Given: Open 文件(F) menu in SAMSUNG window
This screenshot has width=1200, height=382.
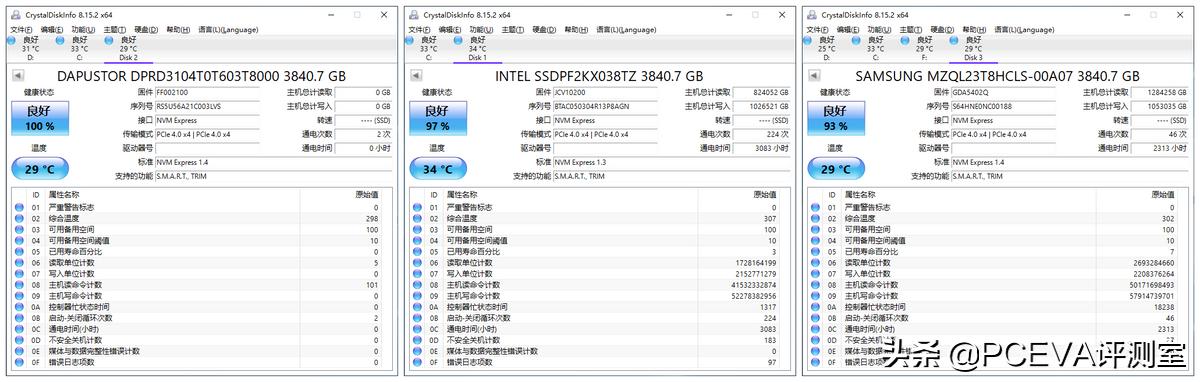Looking at the screenshot, I should 818,29.
